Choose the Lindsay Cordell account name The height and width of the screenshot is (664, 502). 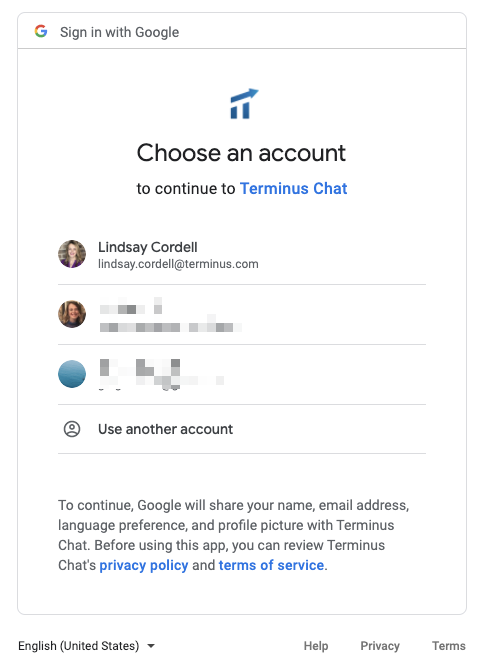(148, 247)
